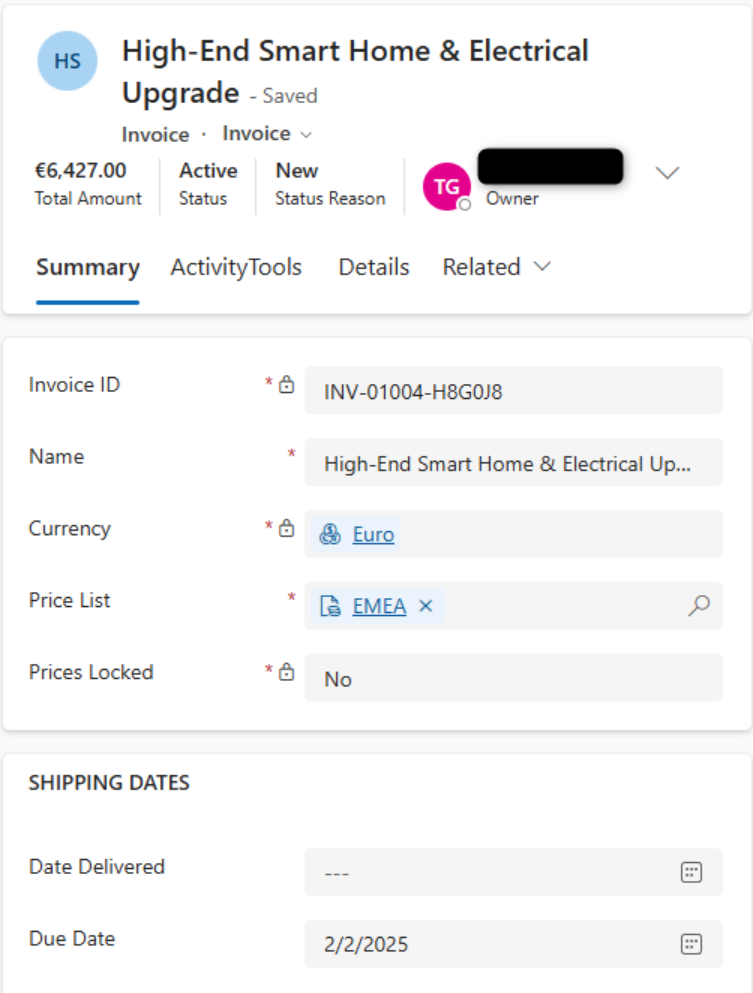Click the lock icon beside Prices Locked
The image size is (753, 993).
click(287, 672)
